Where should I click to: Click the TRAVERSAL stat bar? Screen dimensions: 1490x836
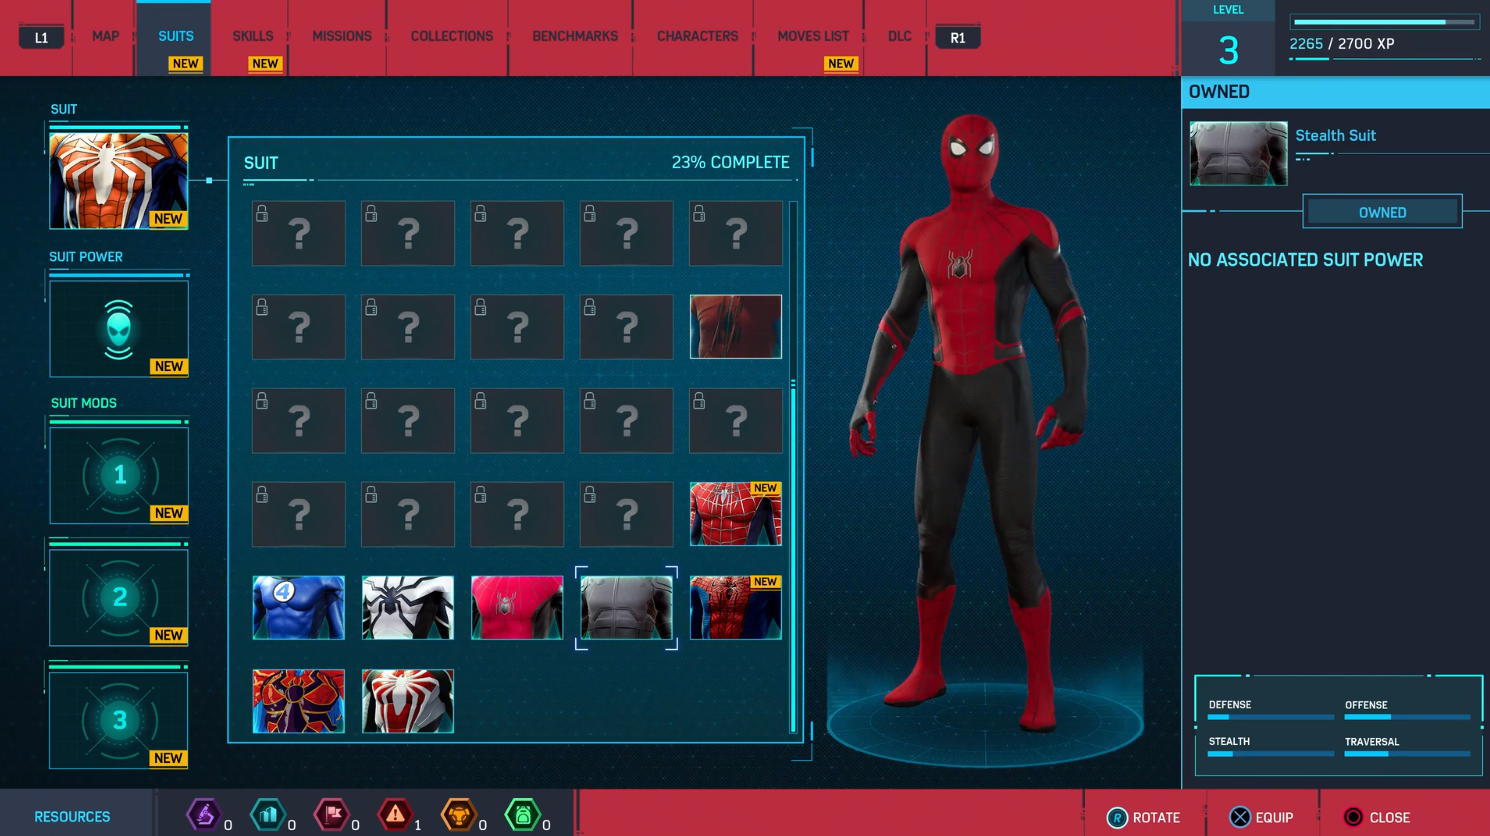click(x=1407, y=754)
